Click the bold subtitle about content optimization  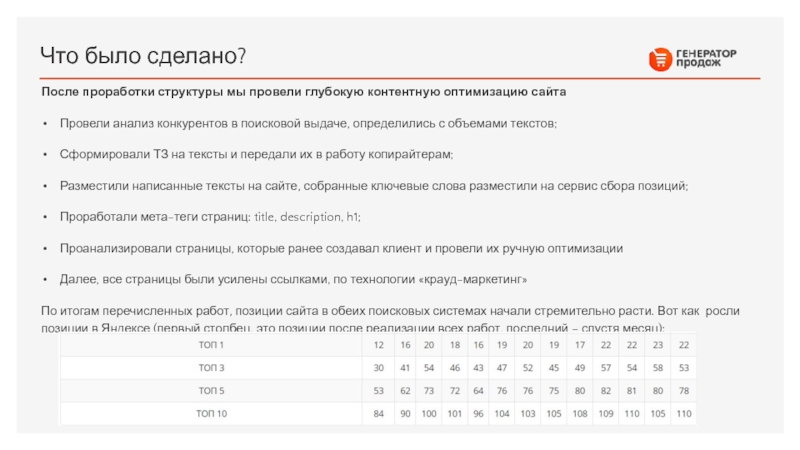[303, 92]
